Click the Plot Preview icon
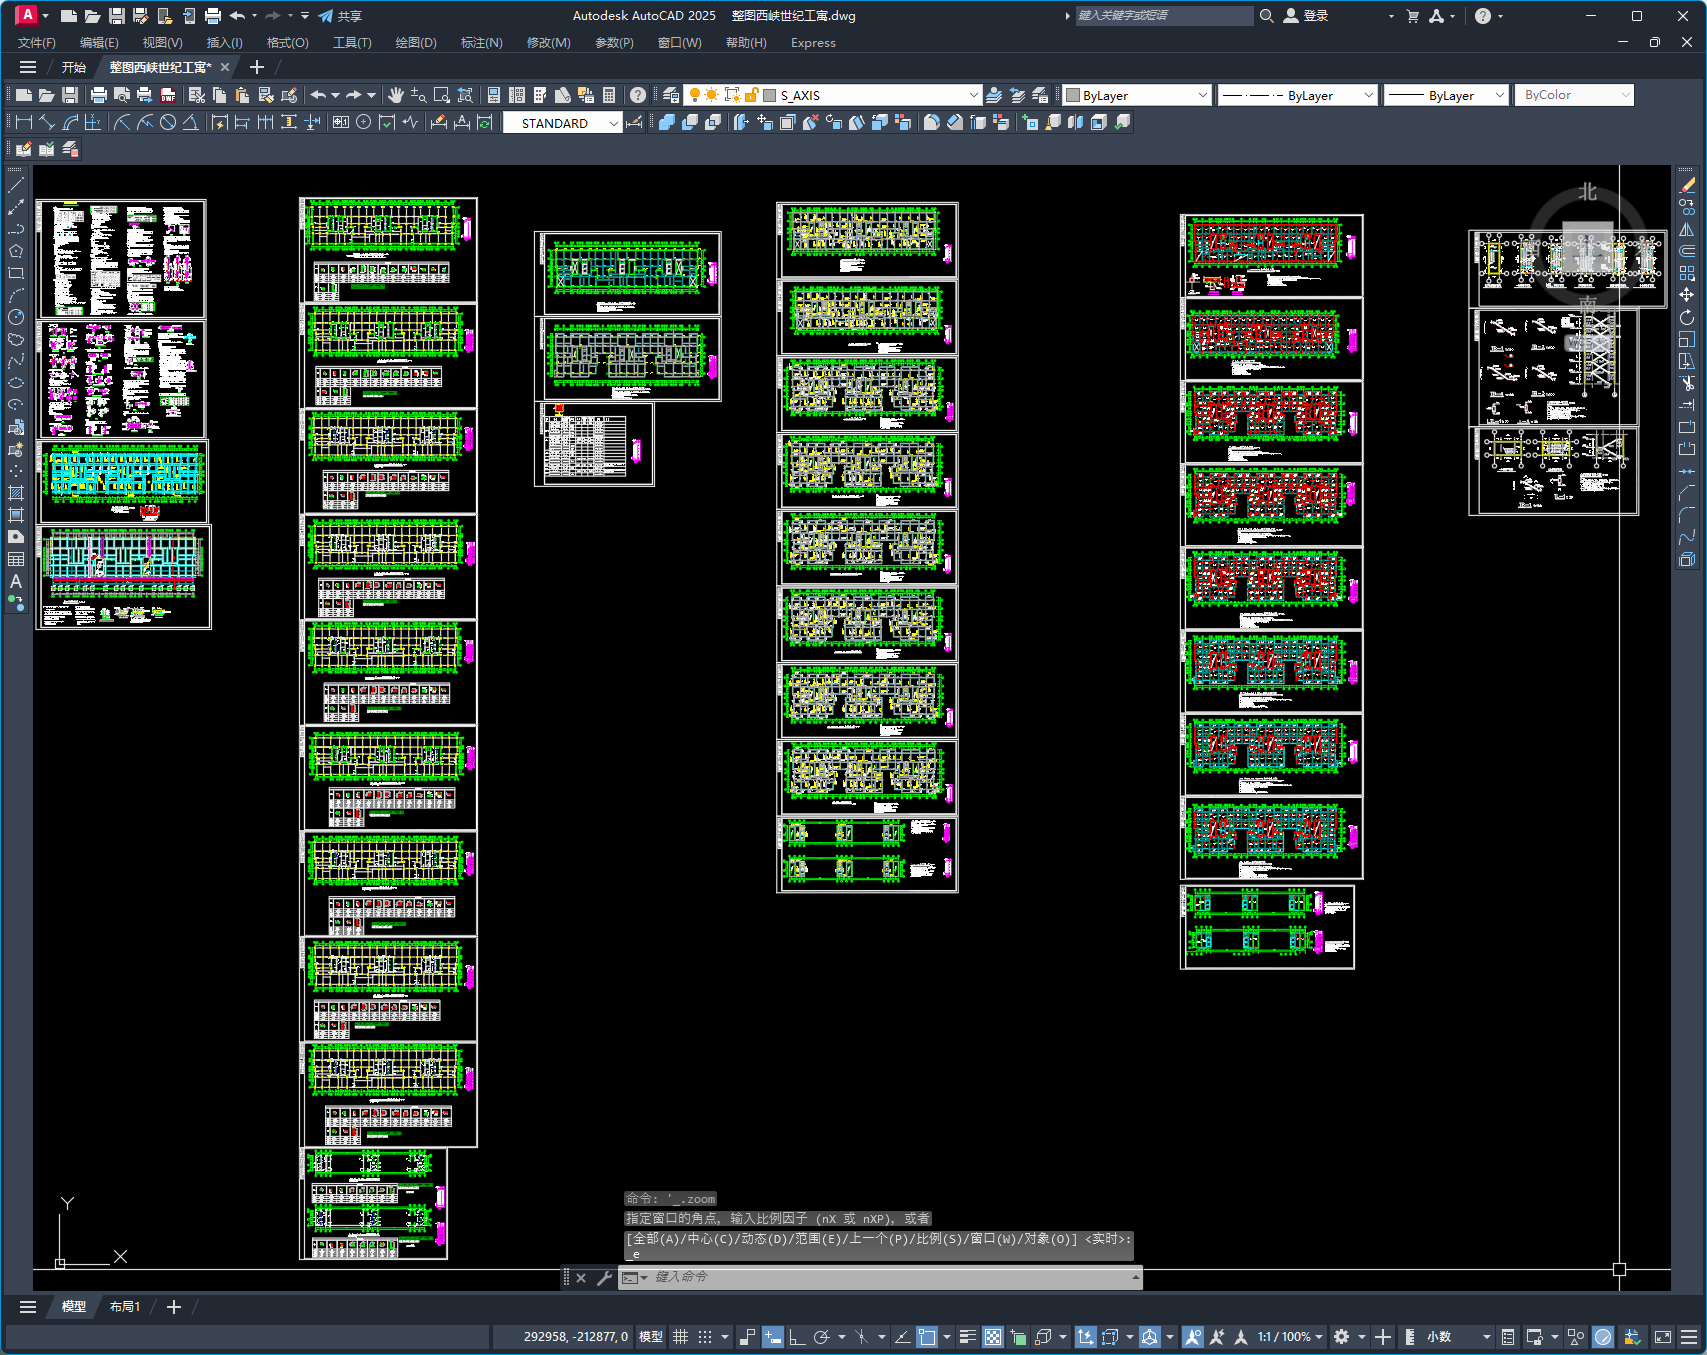 (121, 95)
